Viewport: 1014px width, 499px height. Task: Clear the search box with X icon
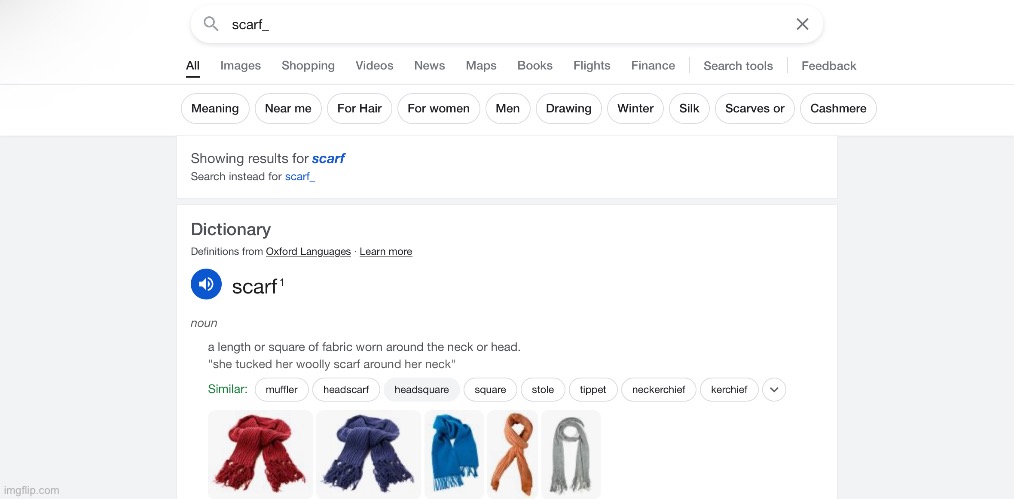(803, 25)
